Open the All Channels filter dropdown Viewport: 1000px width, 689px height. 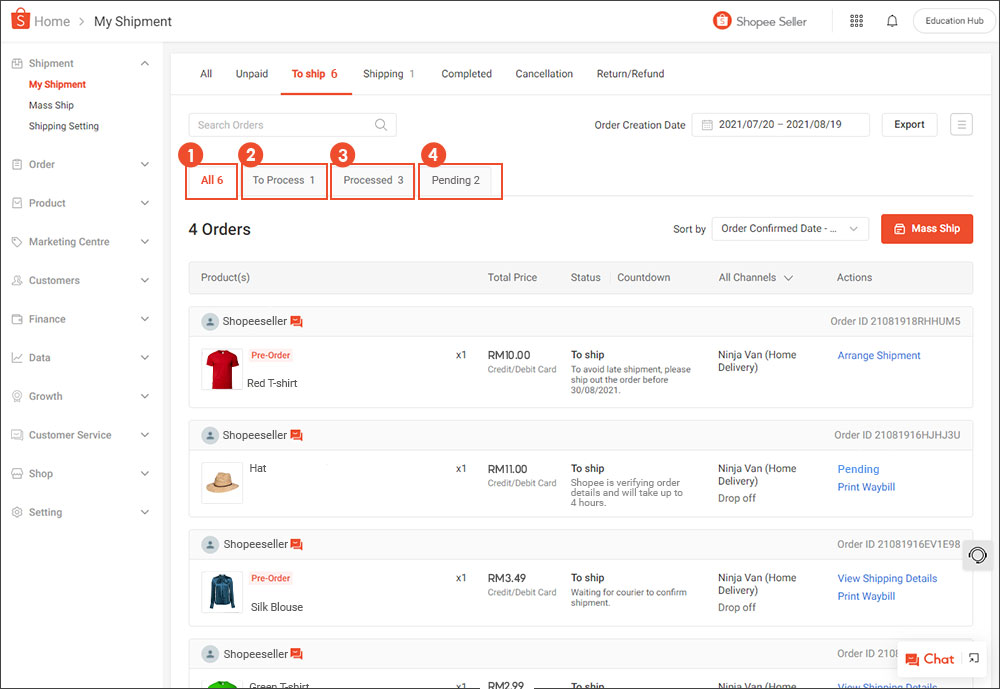tap(755, 277)
